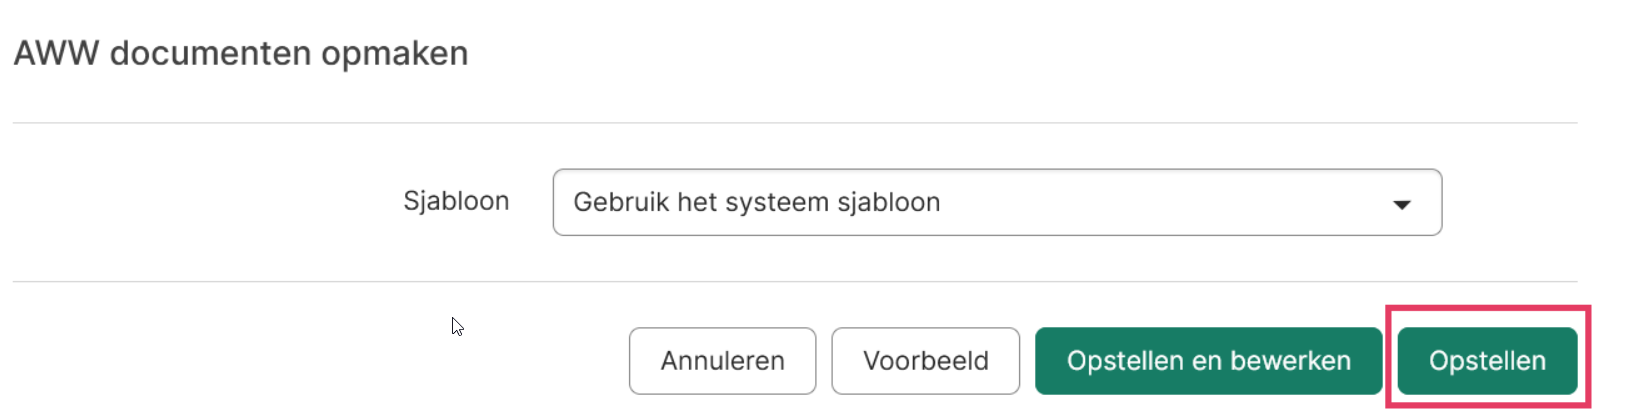Select the 'Gebruik het systeem sjabloon' combo box

tap(997, 202)
